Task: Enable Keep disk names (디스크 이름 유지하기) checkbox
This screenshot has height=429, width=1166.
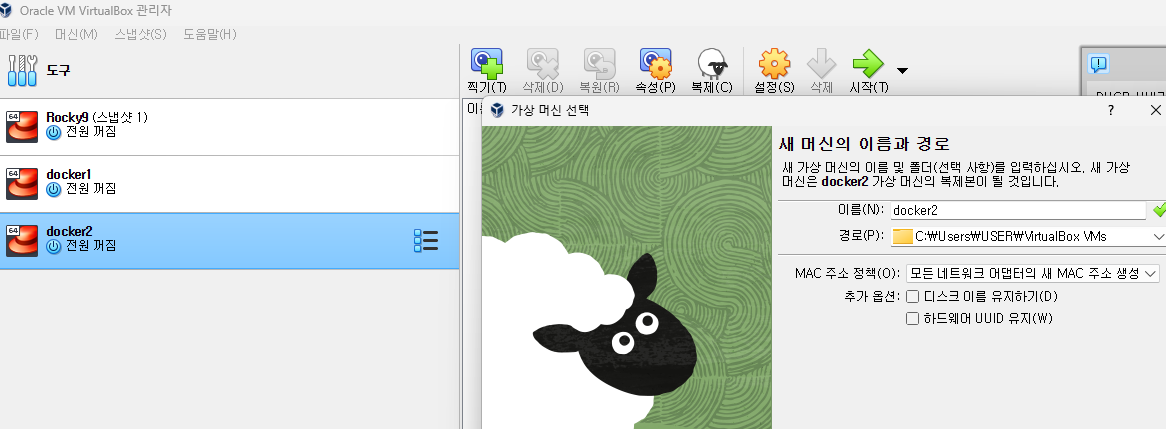Action: point(912,297)
